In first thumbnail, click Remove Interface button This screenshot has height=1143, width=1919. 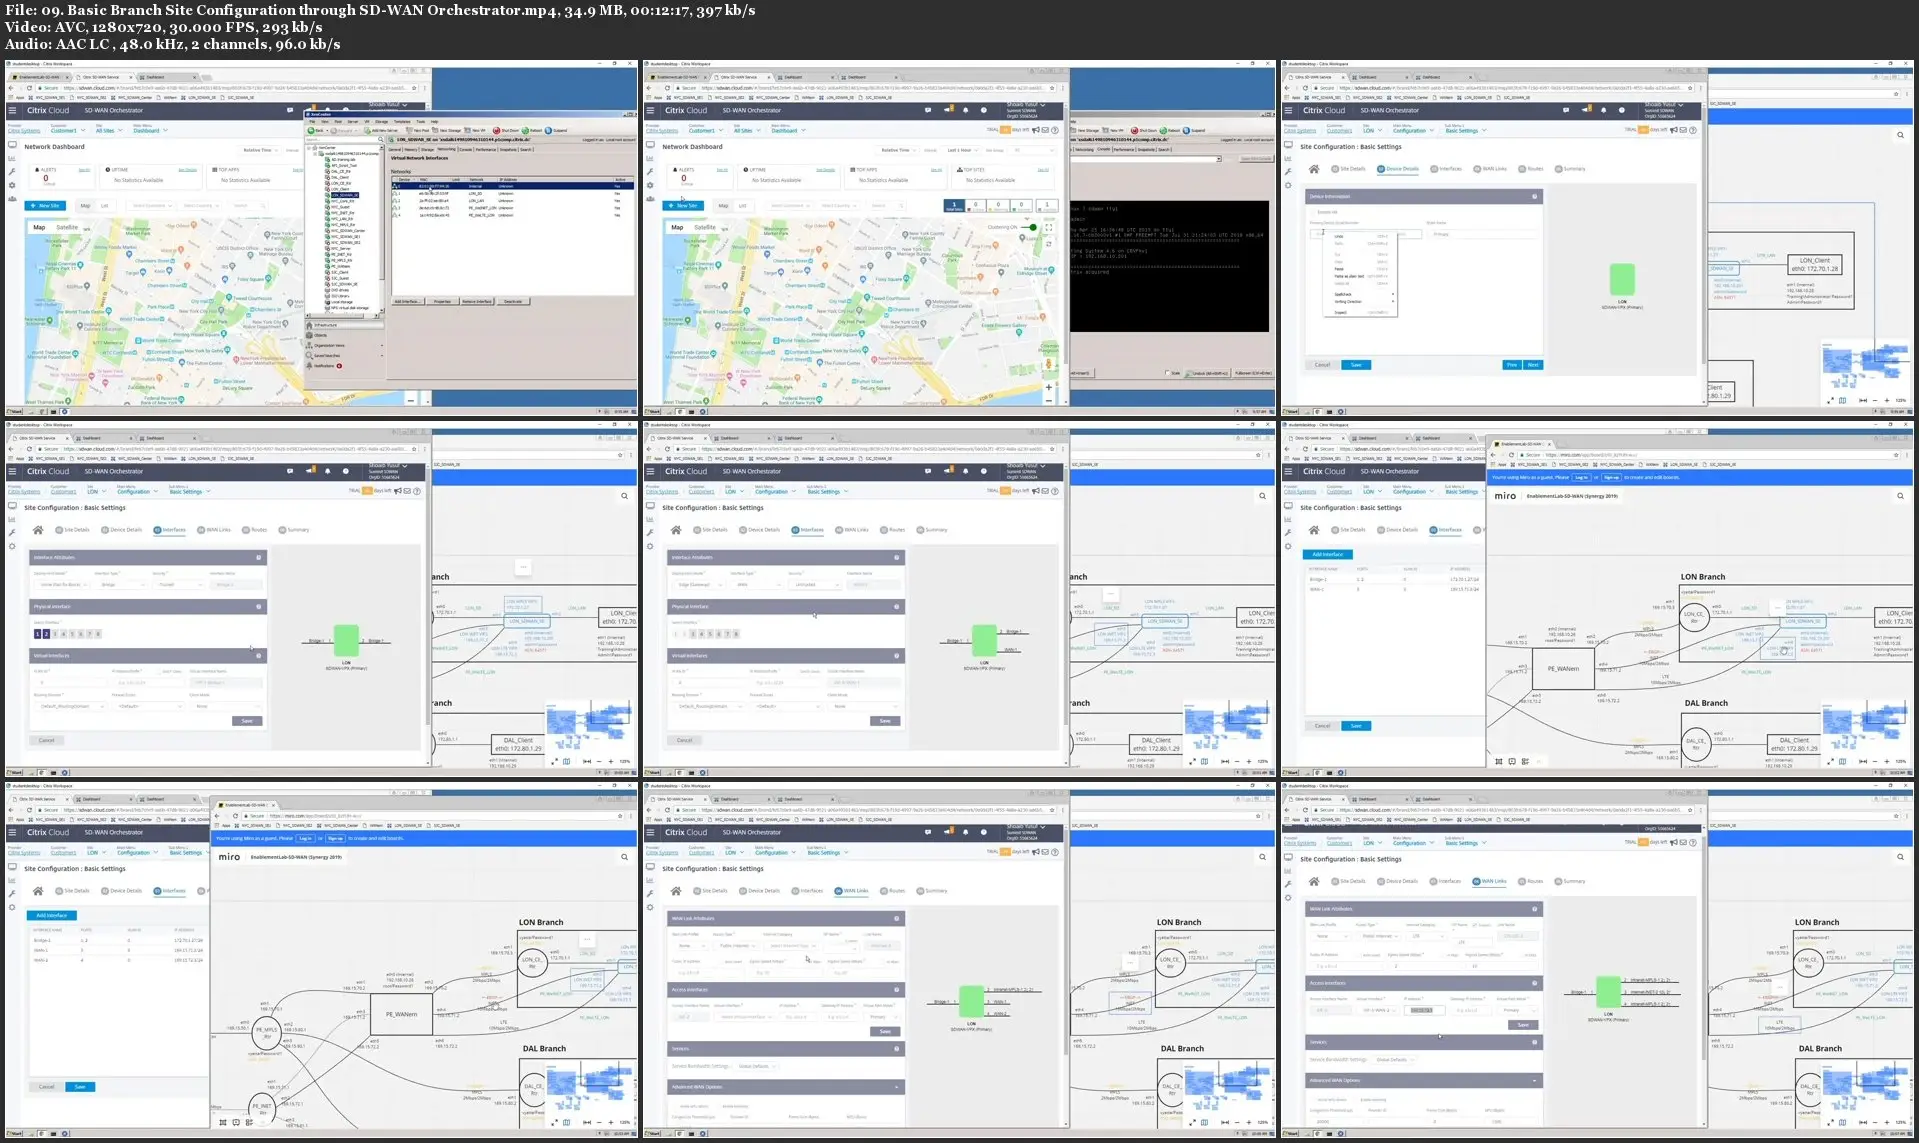click(x=477, y=301)
